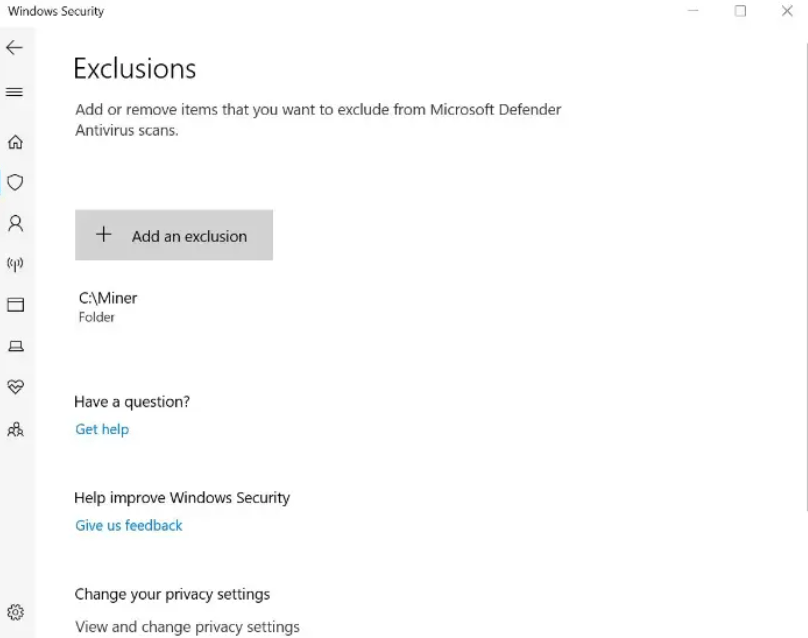Viewport: 808px width, 638px height.
Task: Open the hamburger navigation menu
Action: click(14, 92)
